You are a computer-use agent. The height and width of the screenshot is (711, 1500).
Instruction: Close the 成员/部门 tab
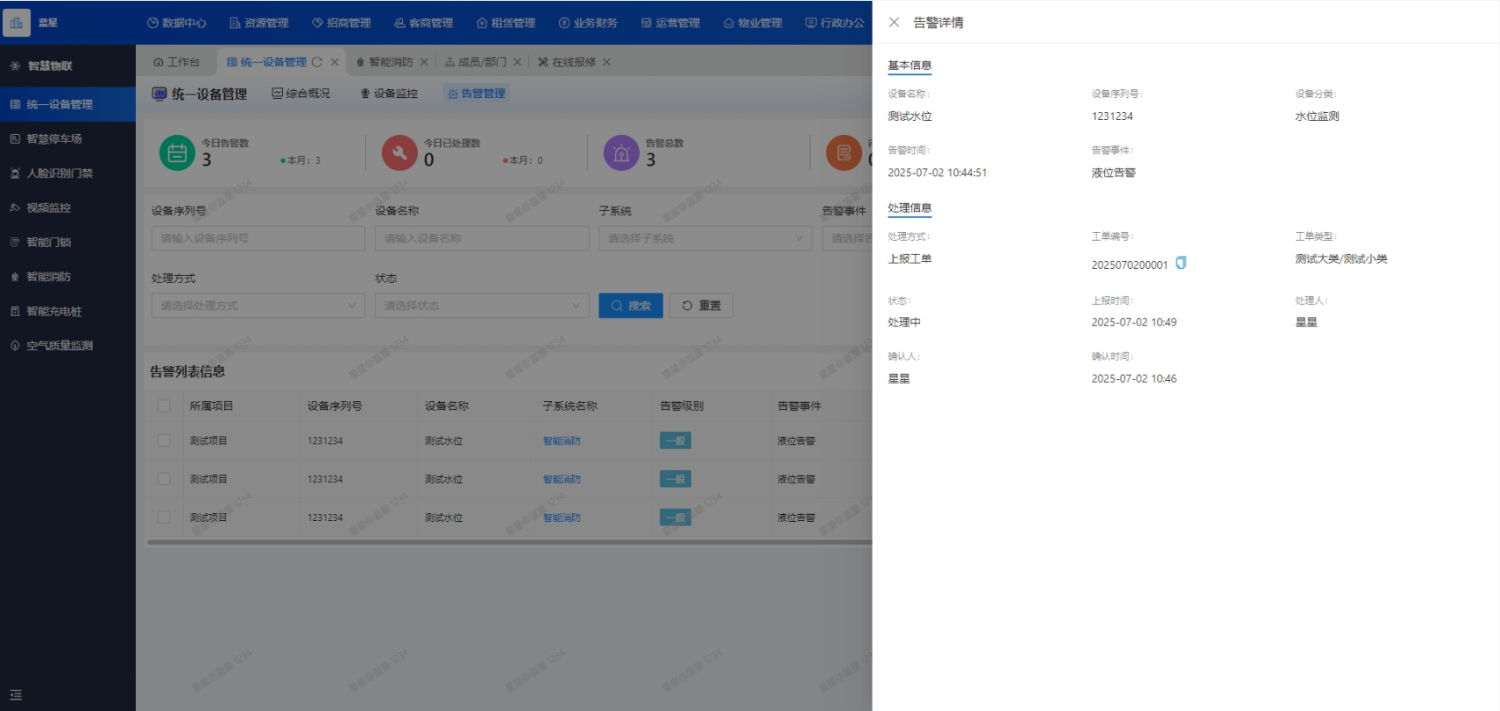click(x=517, y=62)
